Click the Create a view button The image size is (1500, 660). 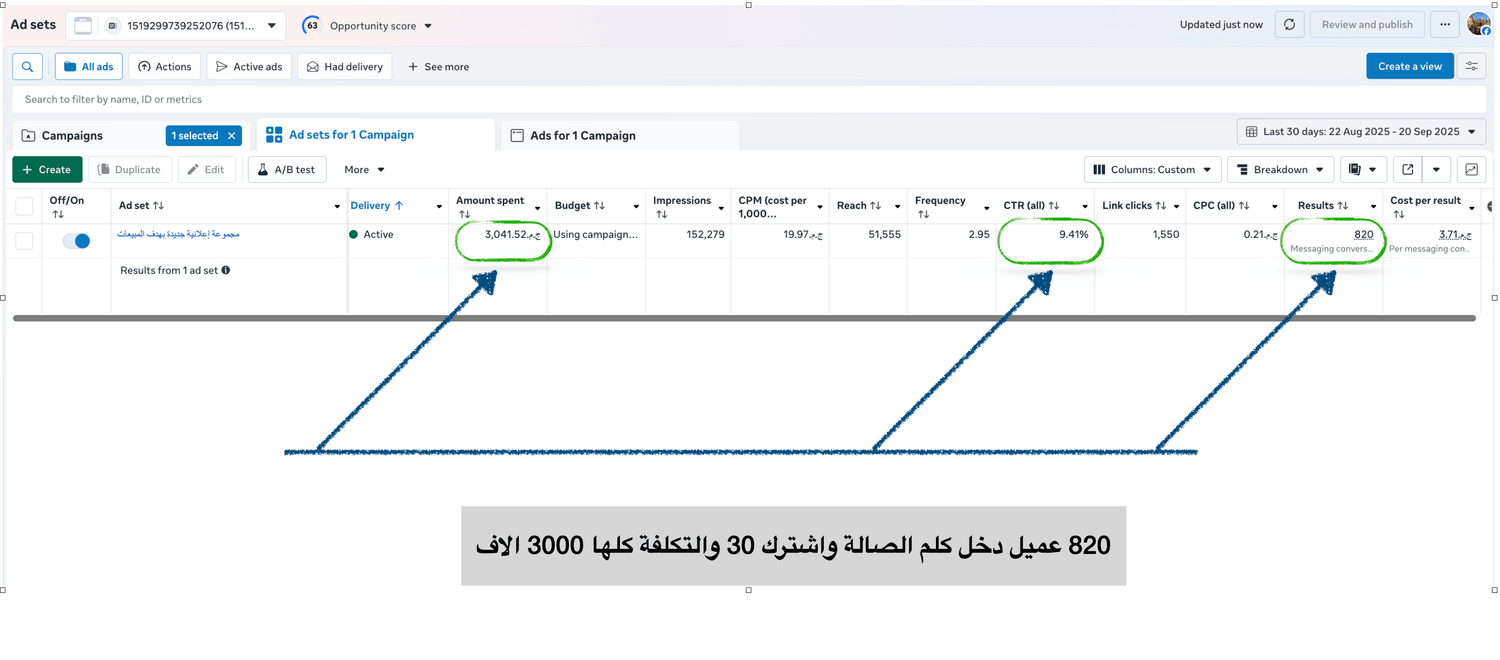point(1410,67)
